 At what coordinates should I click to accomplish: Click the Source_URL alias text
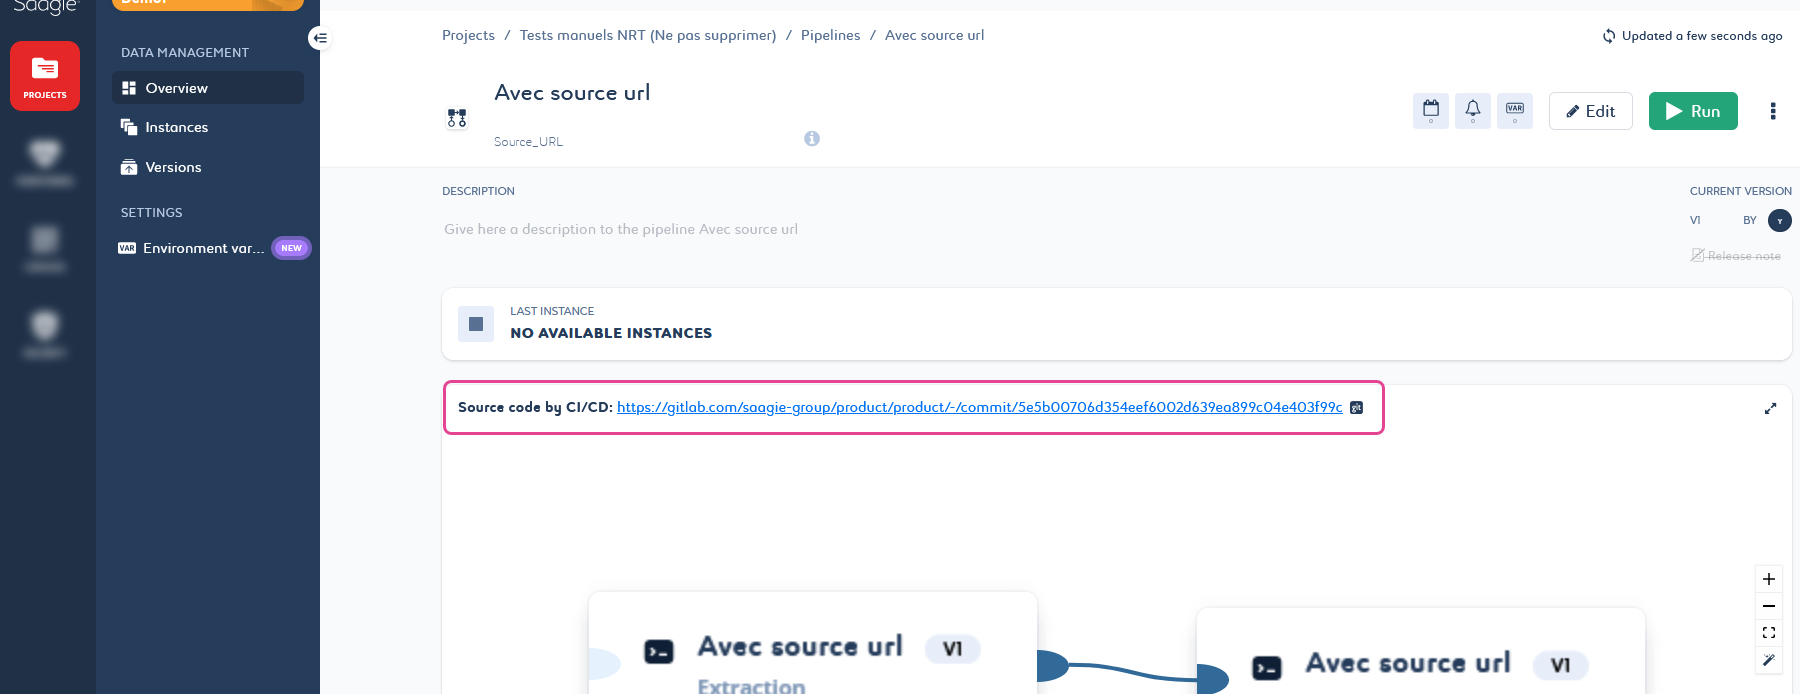point(528,142)
